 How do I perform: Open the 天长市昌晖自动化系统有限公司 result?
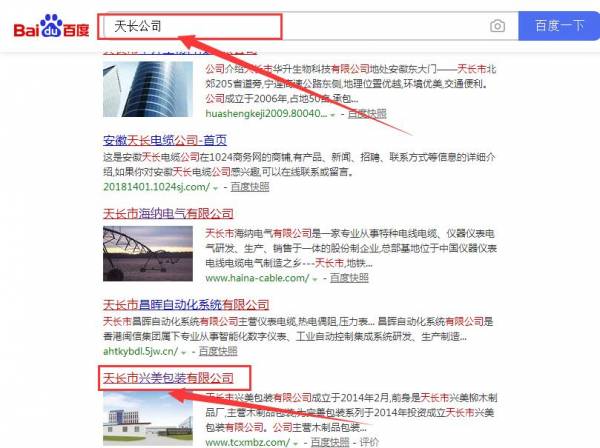pyautogui.click(x=186, y=305)
